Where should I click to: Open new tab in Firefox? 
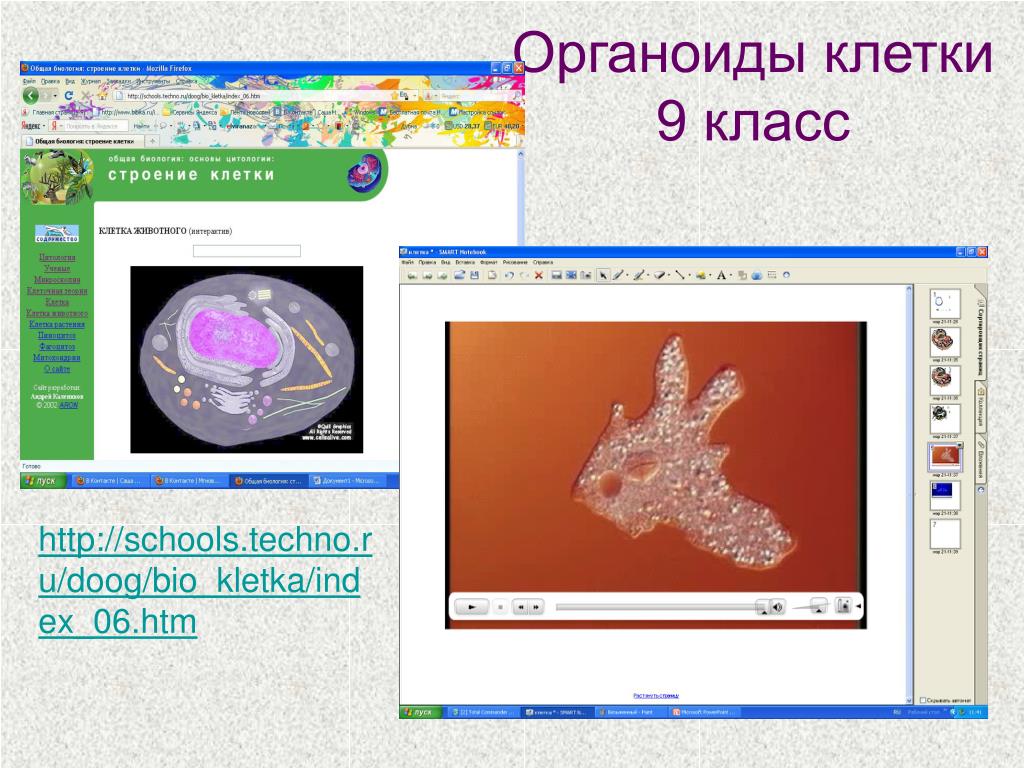(152, 141)
